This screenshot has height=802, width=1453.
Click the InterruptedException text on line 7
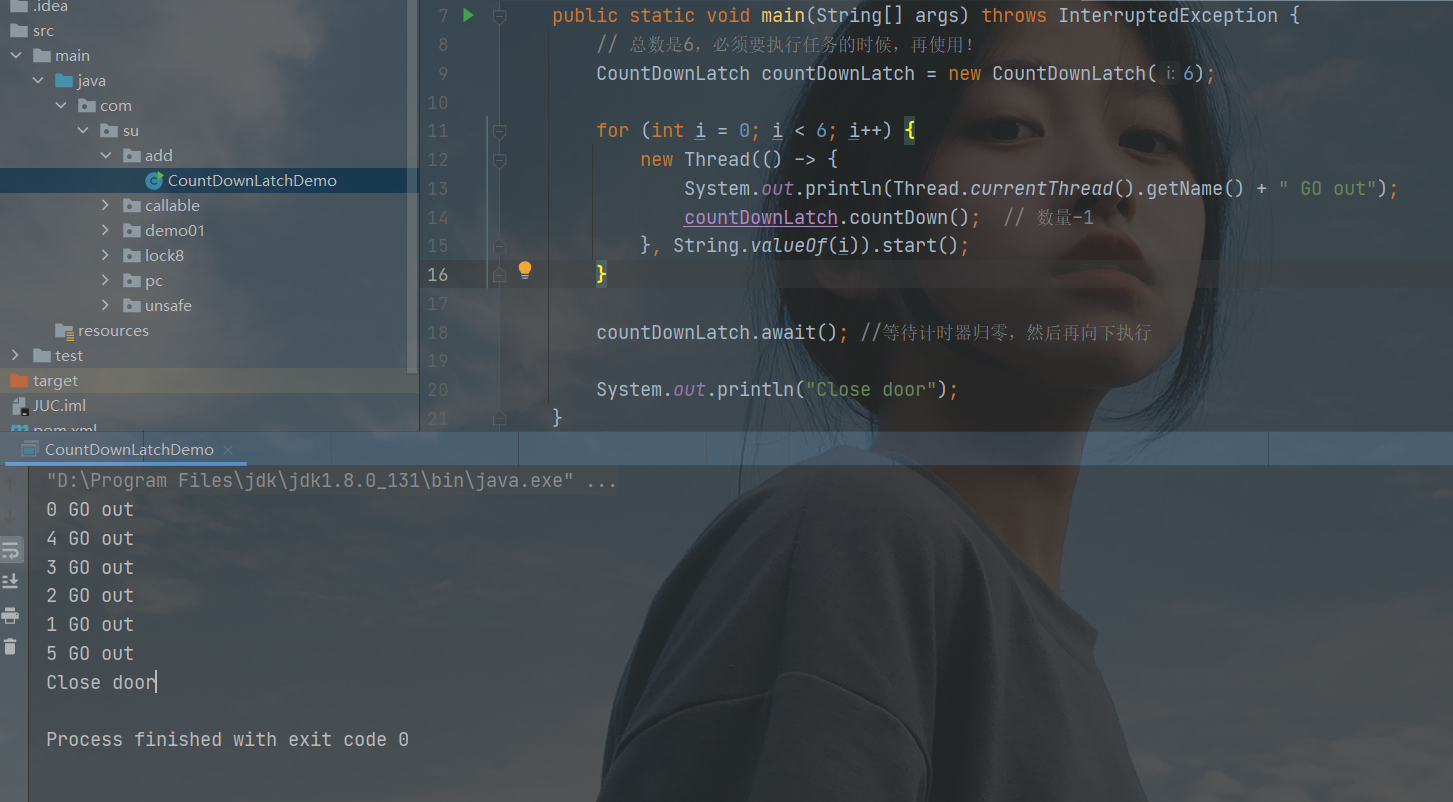point(1168,16)
